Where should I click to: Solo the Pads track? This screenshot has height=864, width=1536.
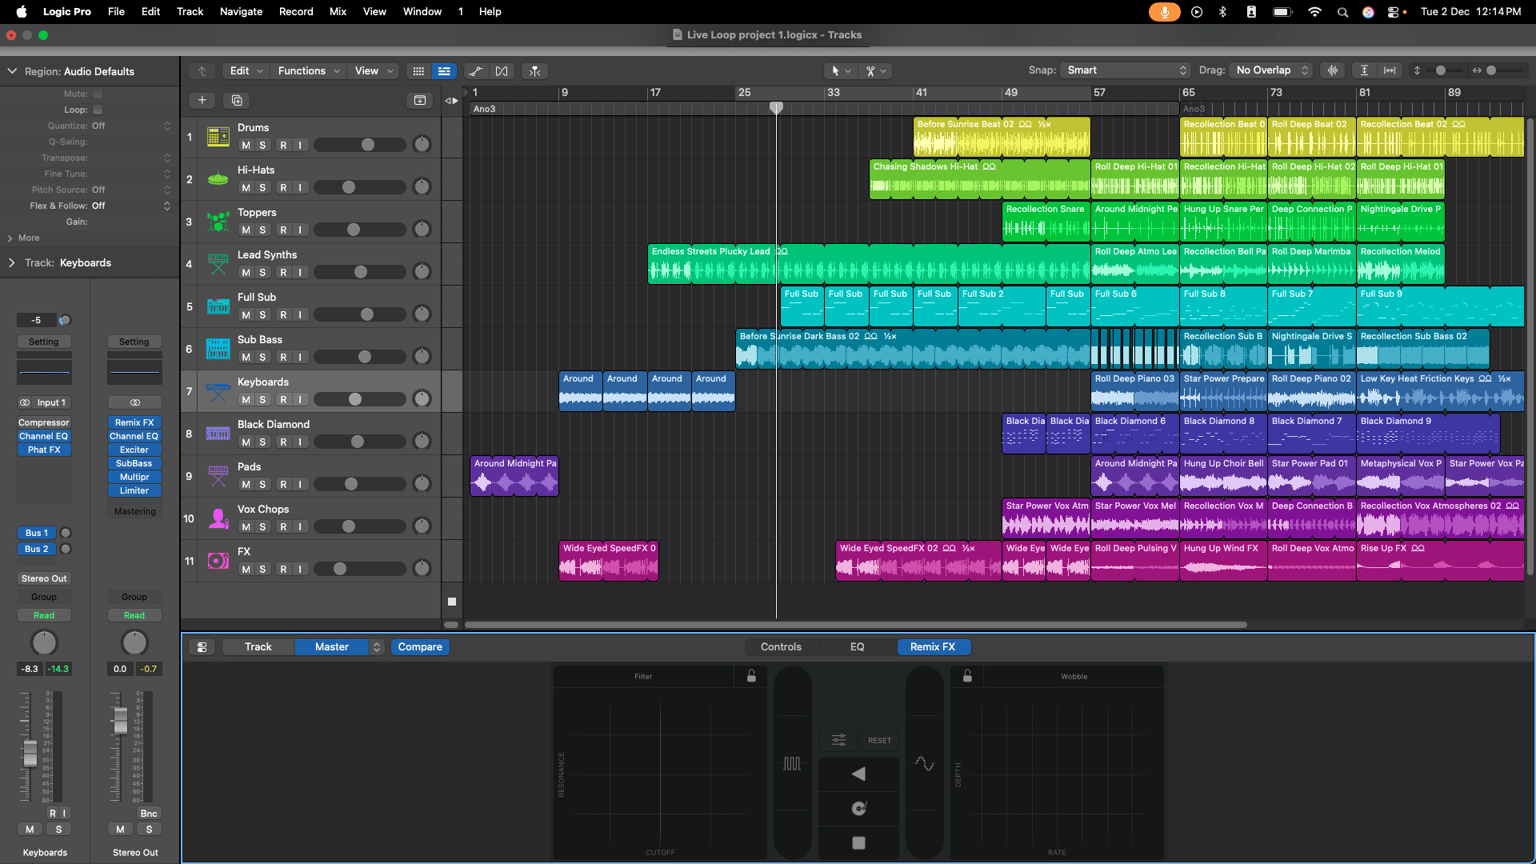click(263, 484)
